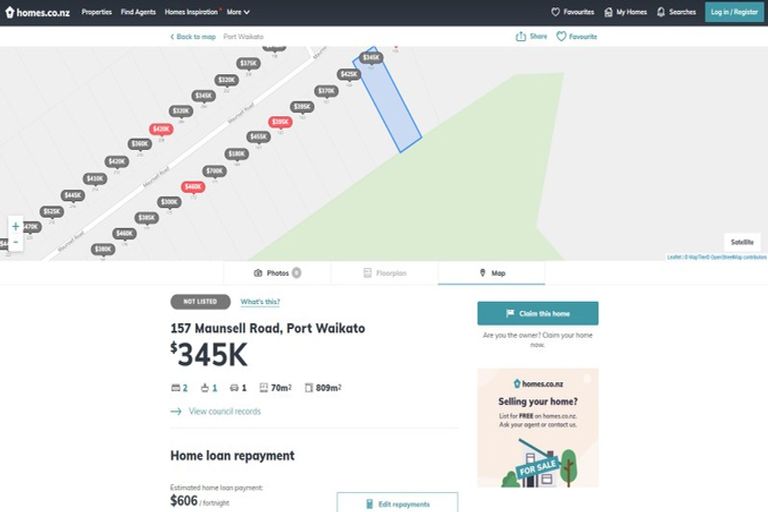View council records link

[224, 411]
